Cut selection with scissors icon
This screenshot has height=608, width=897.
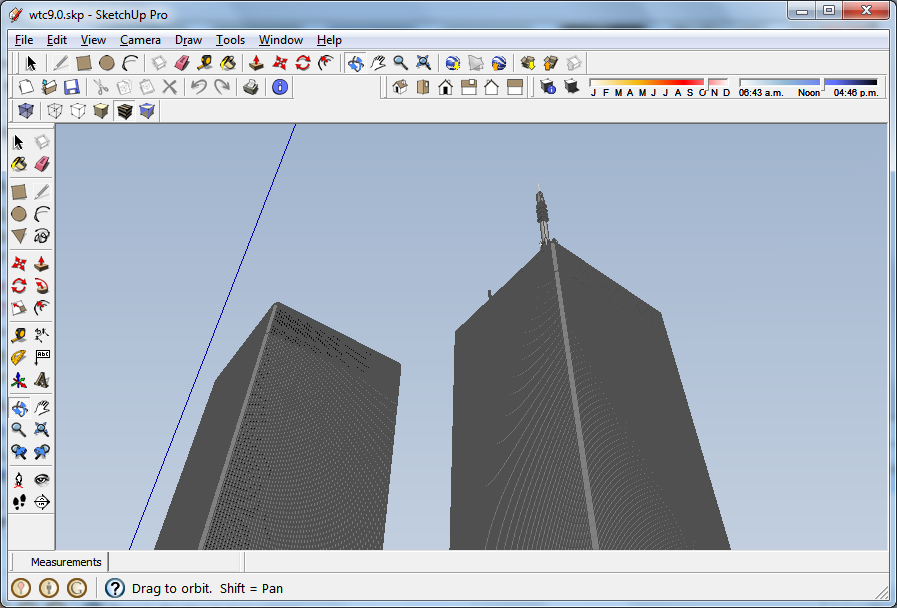click(x=101, y=87)
